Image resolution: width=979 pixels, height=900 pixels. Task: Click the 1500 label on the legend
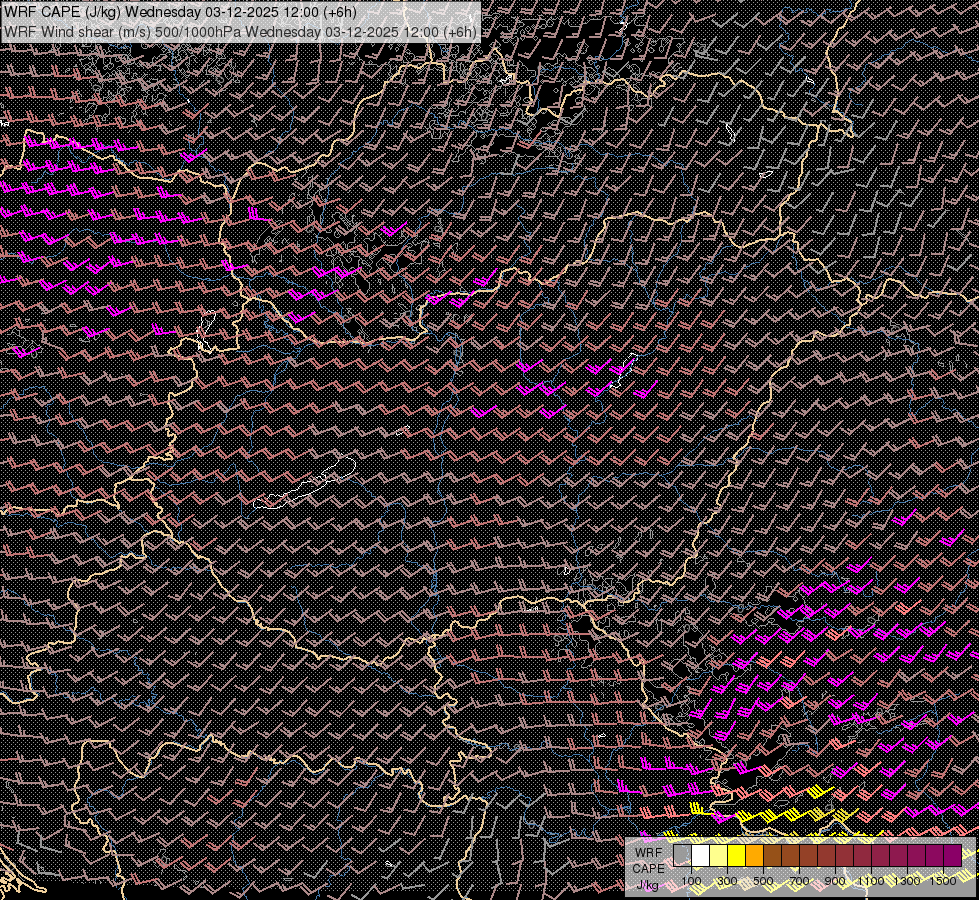click(x=943, y=881)
